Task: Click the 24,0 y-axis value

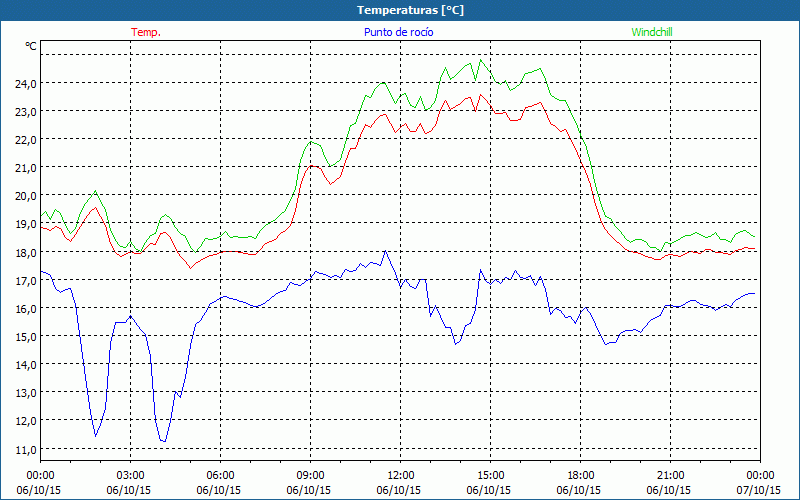Action: coord(26,84)
